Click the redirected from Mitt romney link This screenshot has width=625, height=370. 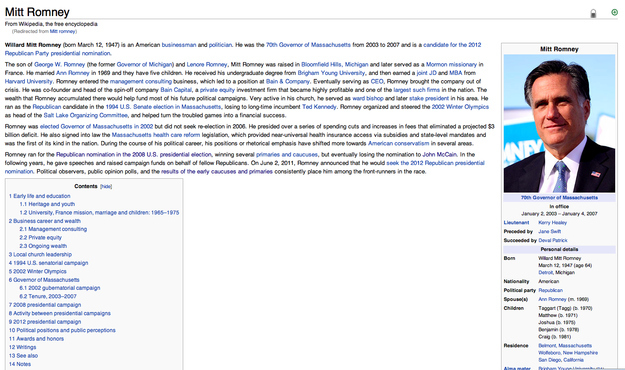click(63, 31)
